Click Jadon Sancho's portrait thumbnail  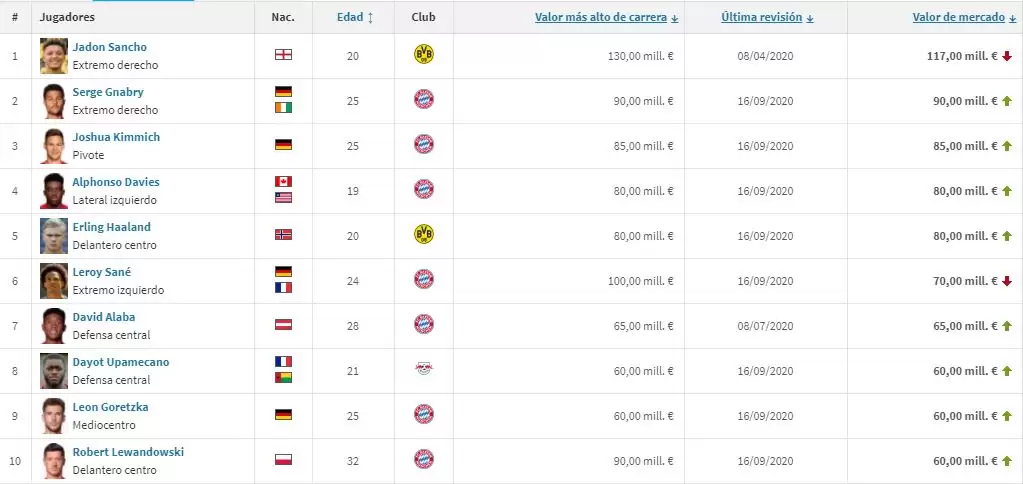coord(54,55)
